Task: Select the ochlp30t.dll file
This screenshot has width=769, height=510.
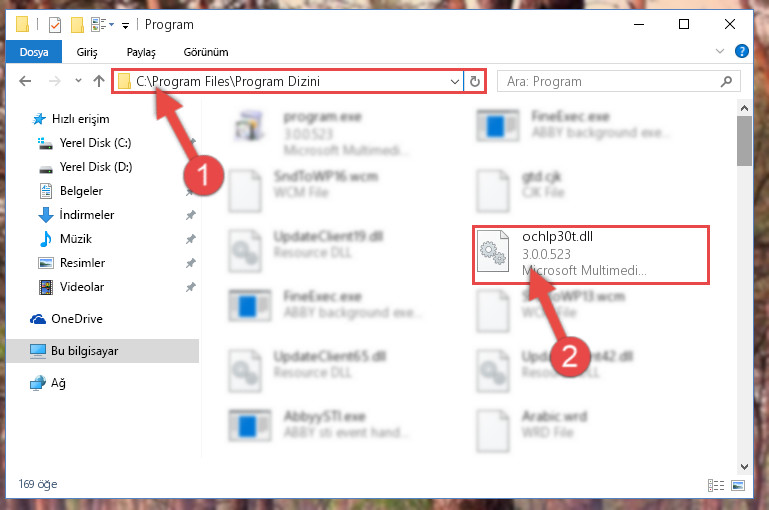Action: tap(590, 255)
